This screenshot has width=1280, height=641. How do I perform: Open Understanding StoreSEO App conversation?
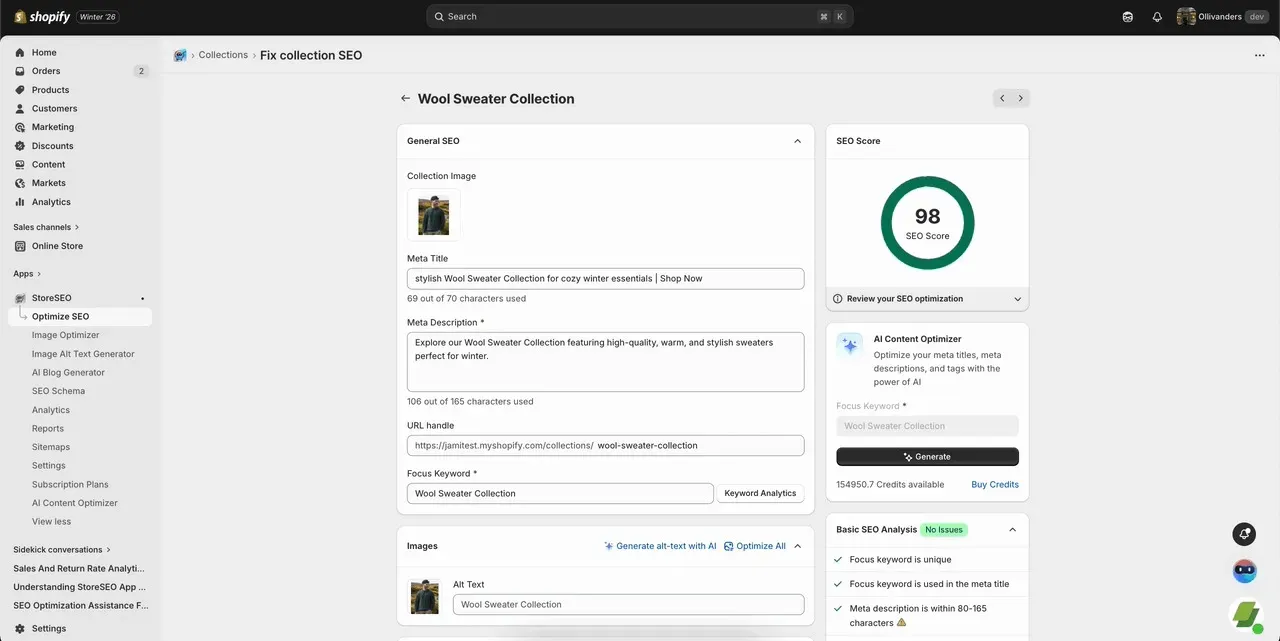pyautogui.click(x=80, y=587)
